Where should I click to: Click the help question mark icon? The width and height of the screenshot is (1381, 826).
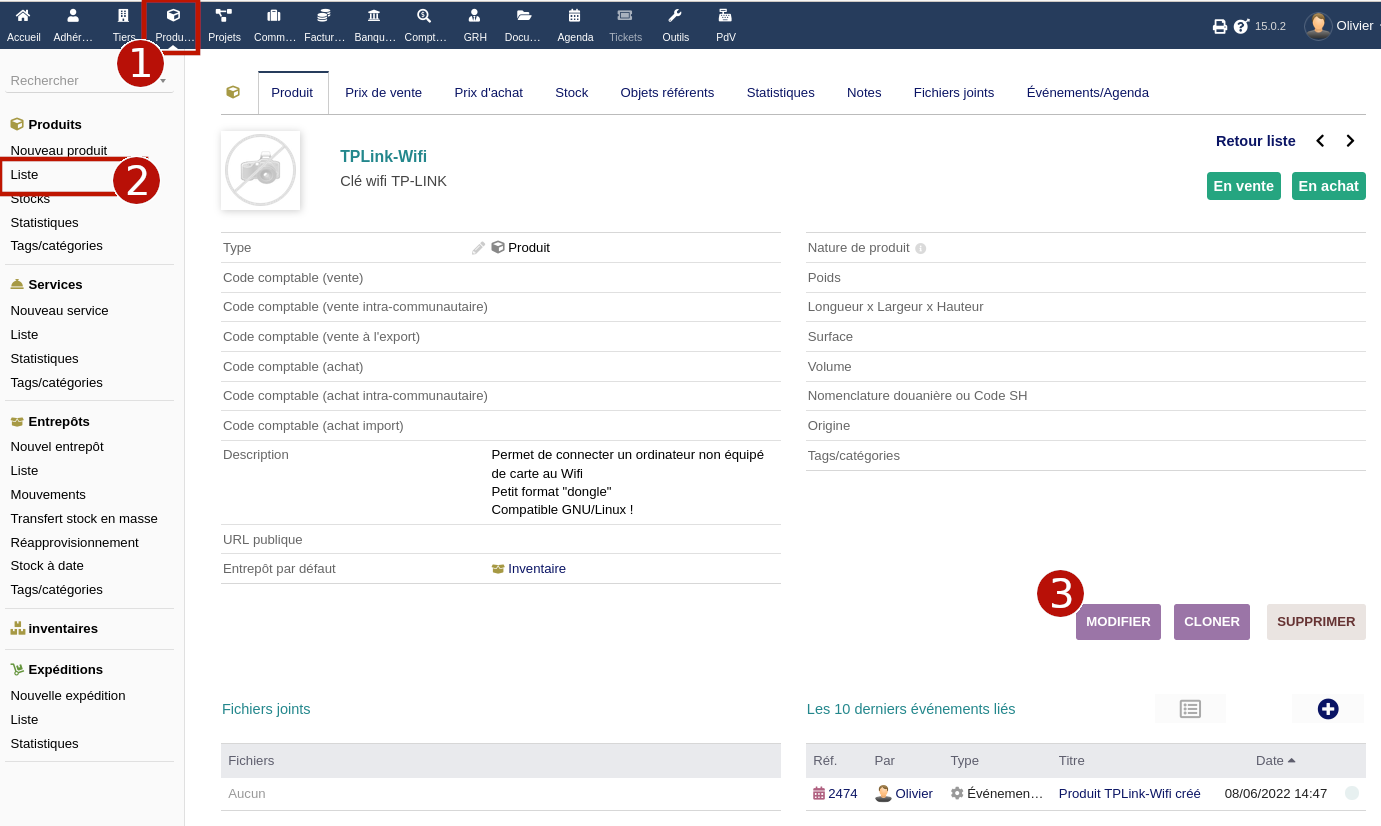point(1241,26)
